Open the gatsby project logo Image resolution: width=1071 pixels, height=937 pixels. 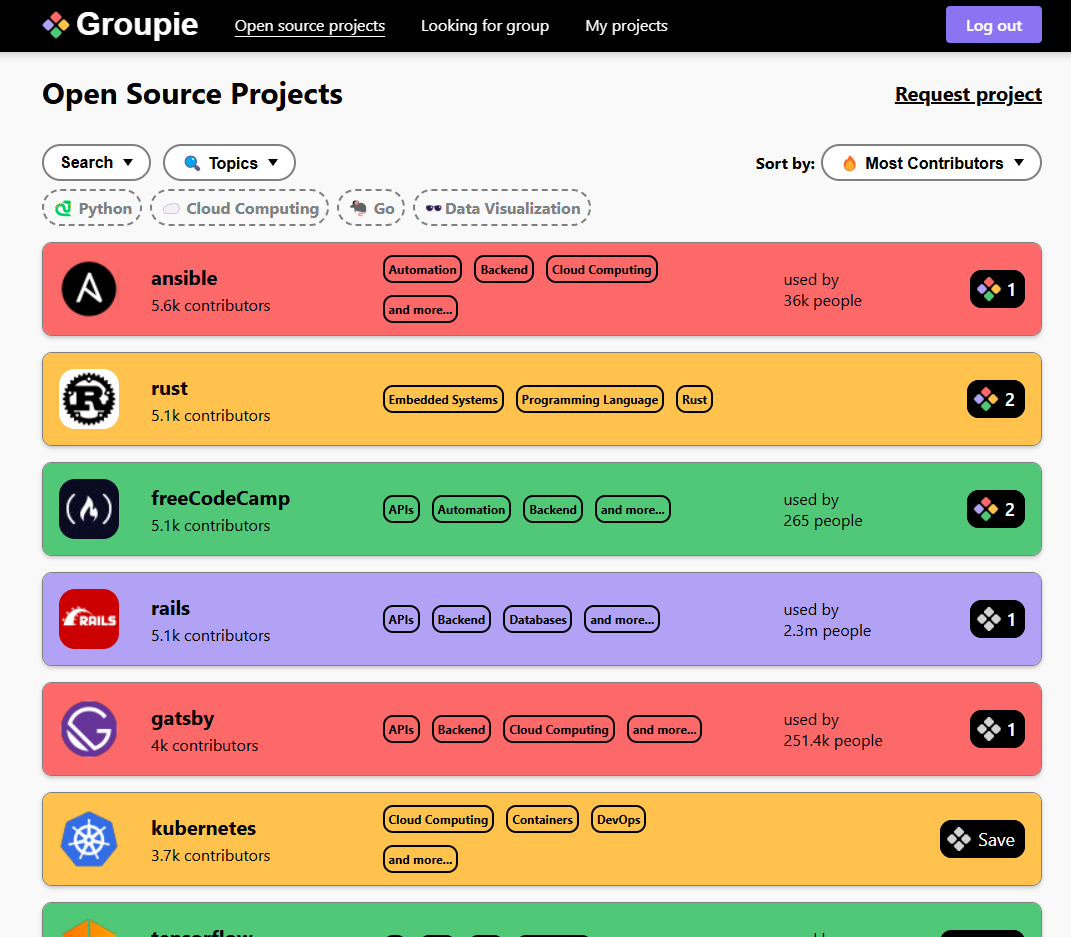(x=89, y=729)
